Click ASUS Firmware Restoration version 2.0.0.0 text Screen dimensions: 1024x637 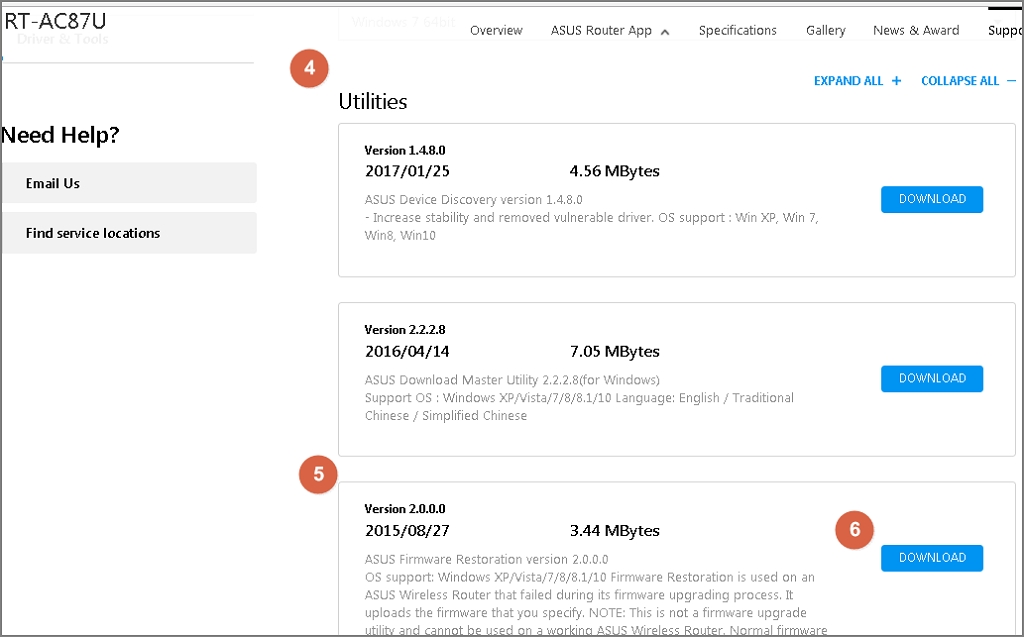(x=487, y=559)
